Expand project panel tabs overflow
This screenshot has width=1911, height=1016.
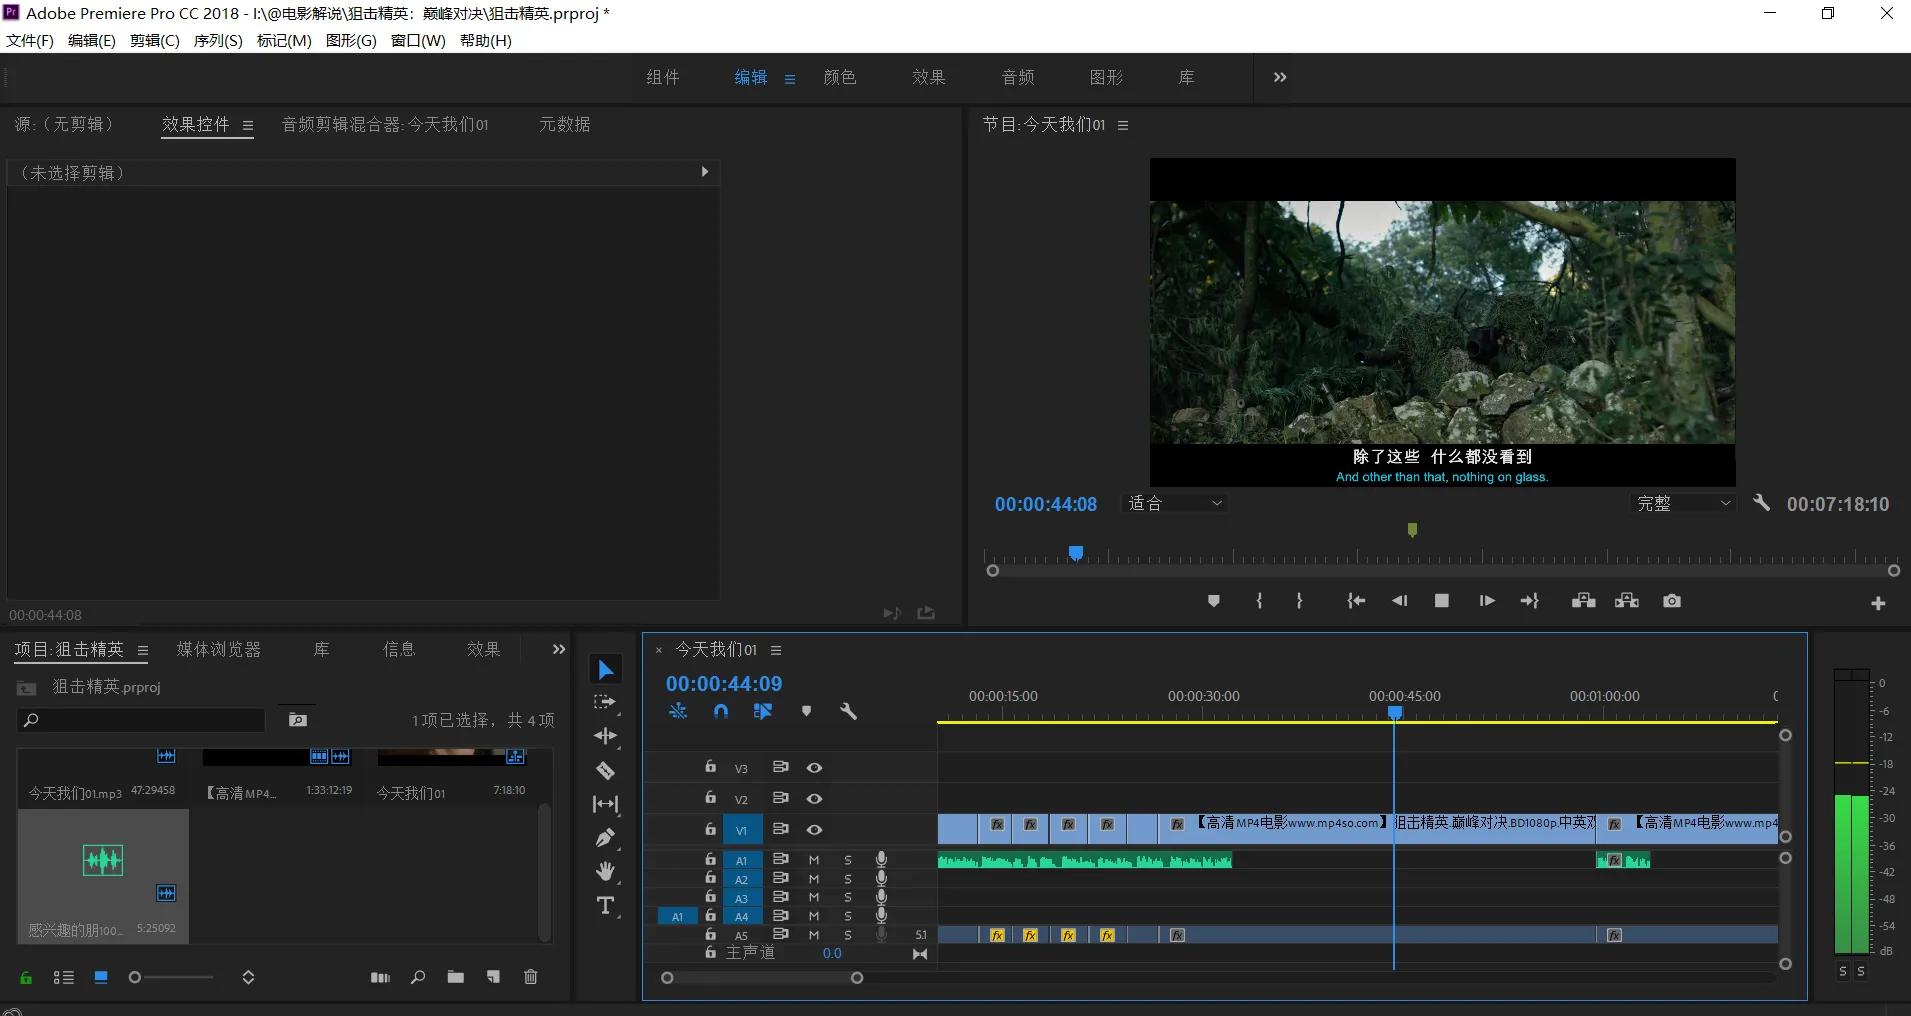click(558, 649)
